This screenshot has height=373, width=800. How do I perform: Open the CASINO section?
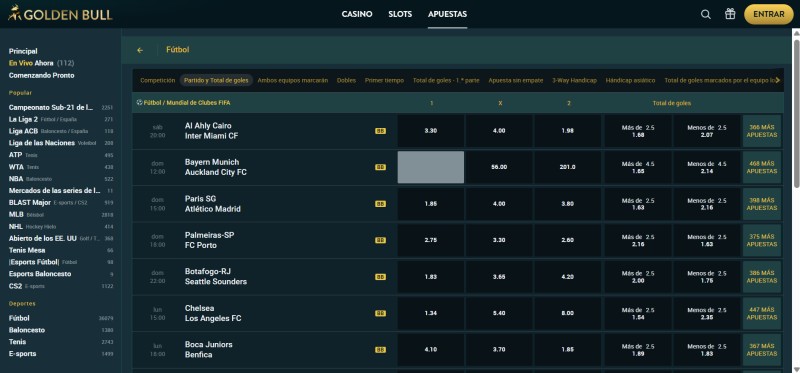pos(357,14)
